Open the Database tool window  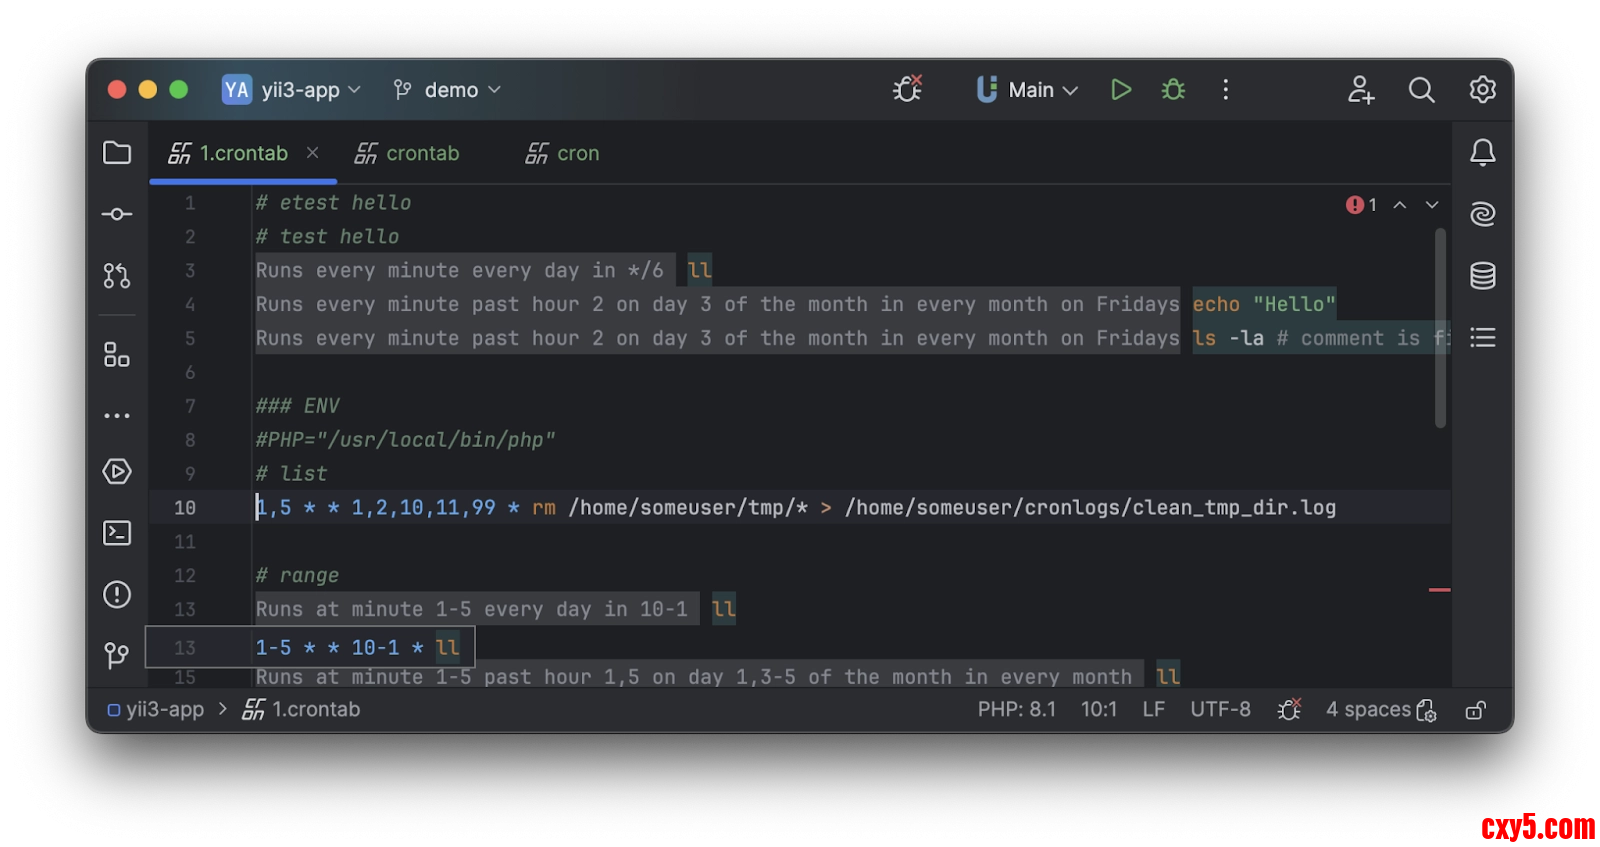(x=1482, y=275)
